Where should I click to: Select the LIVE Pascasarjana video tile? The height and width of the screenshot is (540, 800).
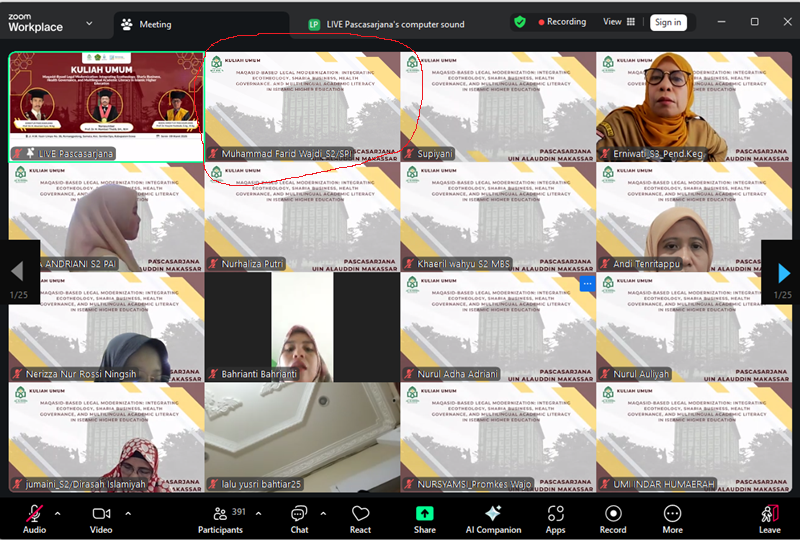(x=106, y=106)
